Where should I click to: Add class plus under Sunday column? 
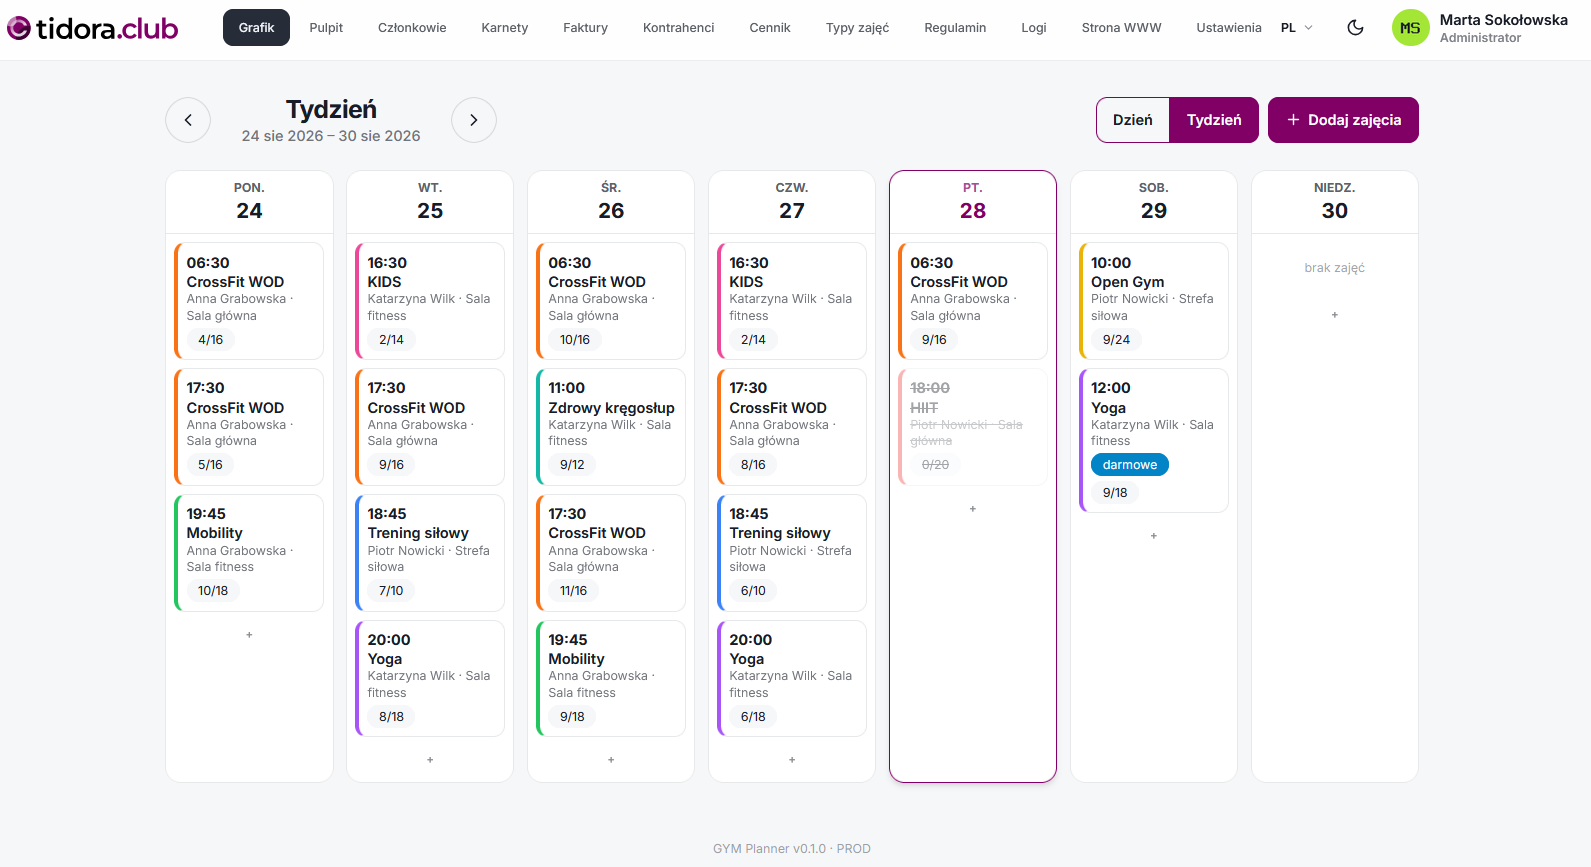[1334, 315]
